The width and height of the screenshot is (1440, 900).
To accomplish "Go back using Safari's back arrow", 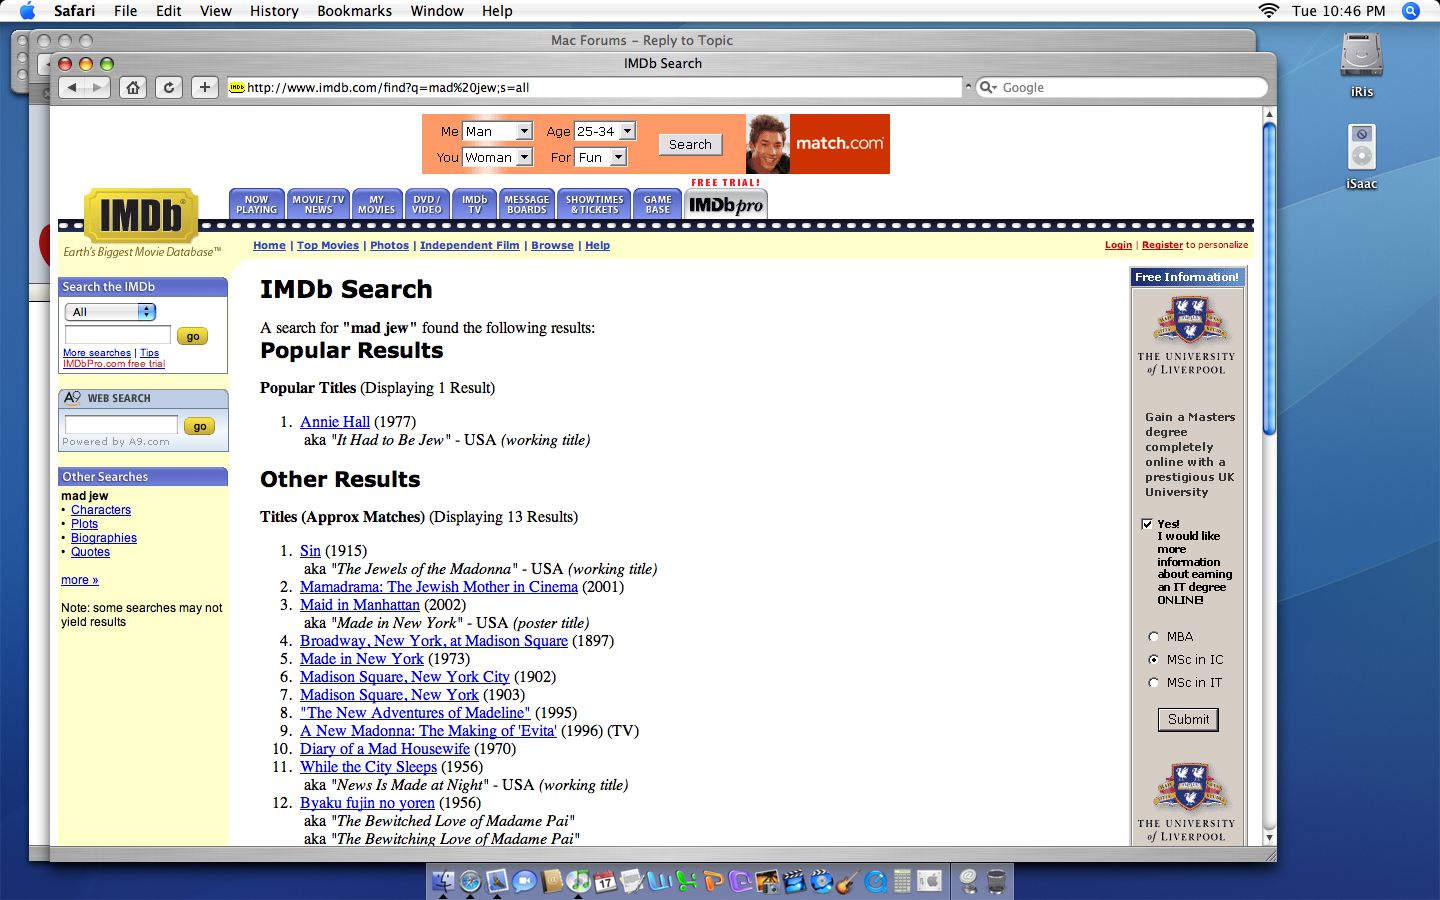I will pos(72,87).
